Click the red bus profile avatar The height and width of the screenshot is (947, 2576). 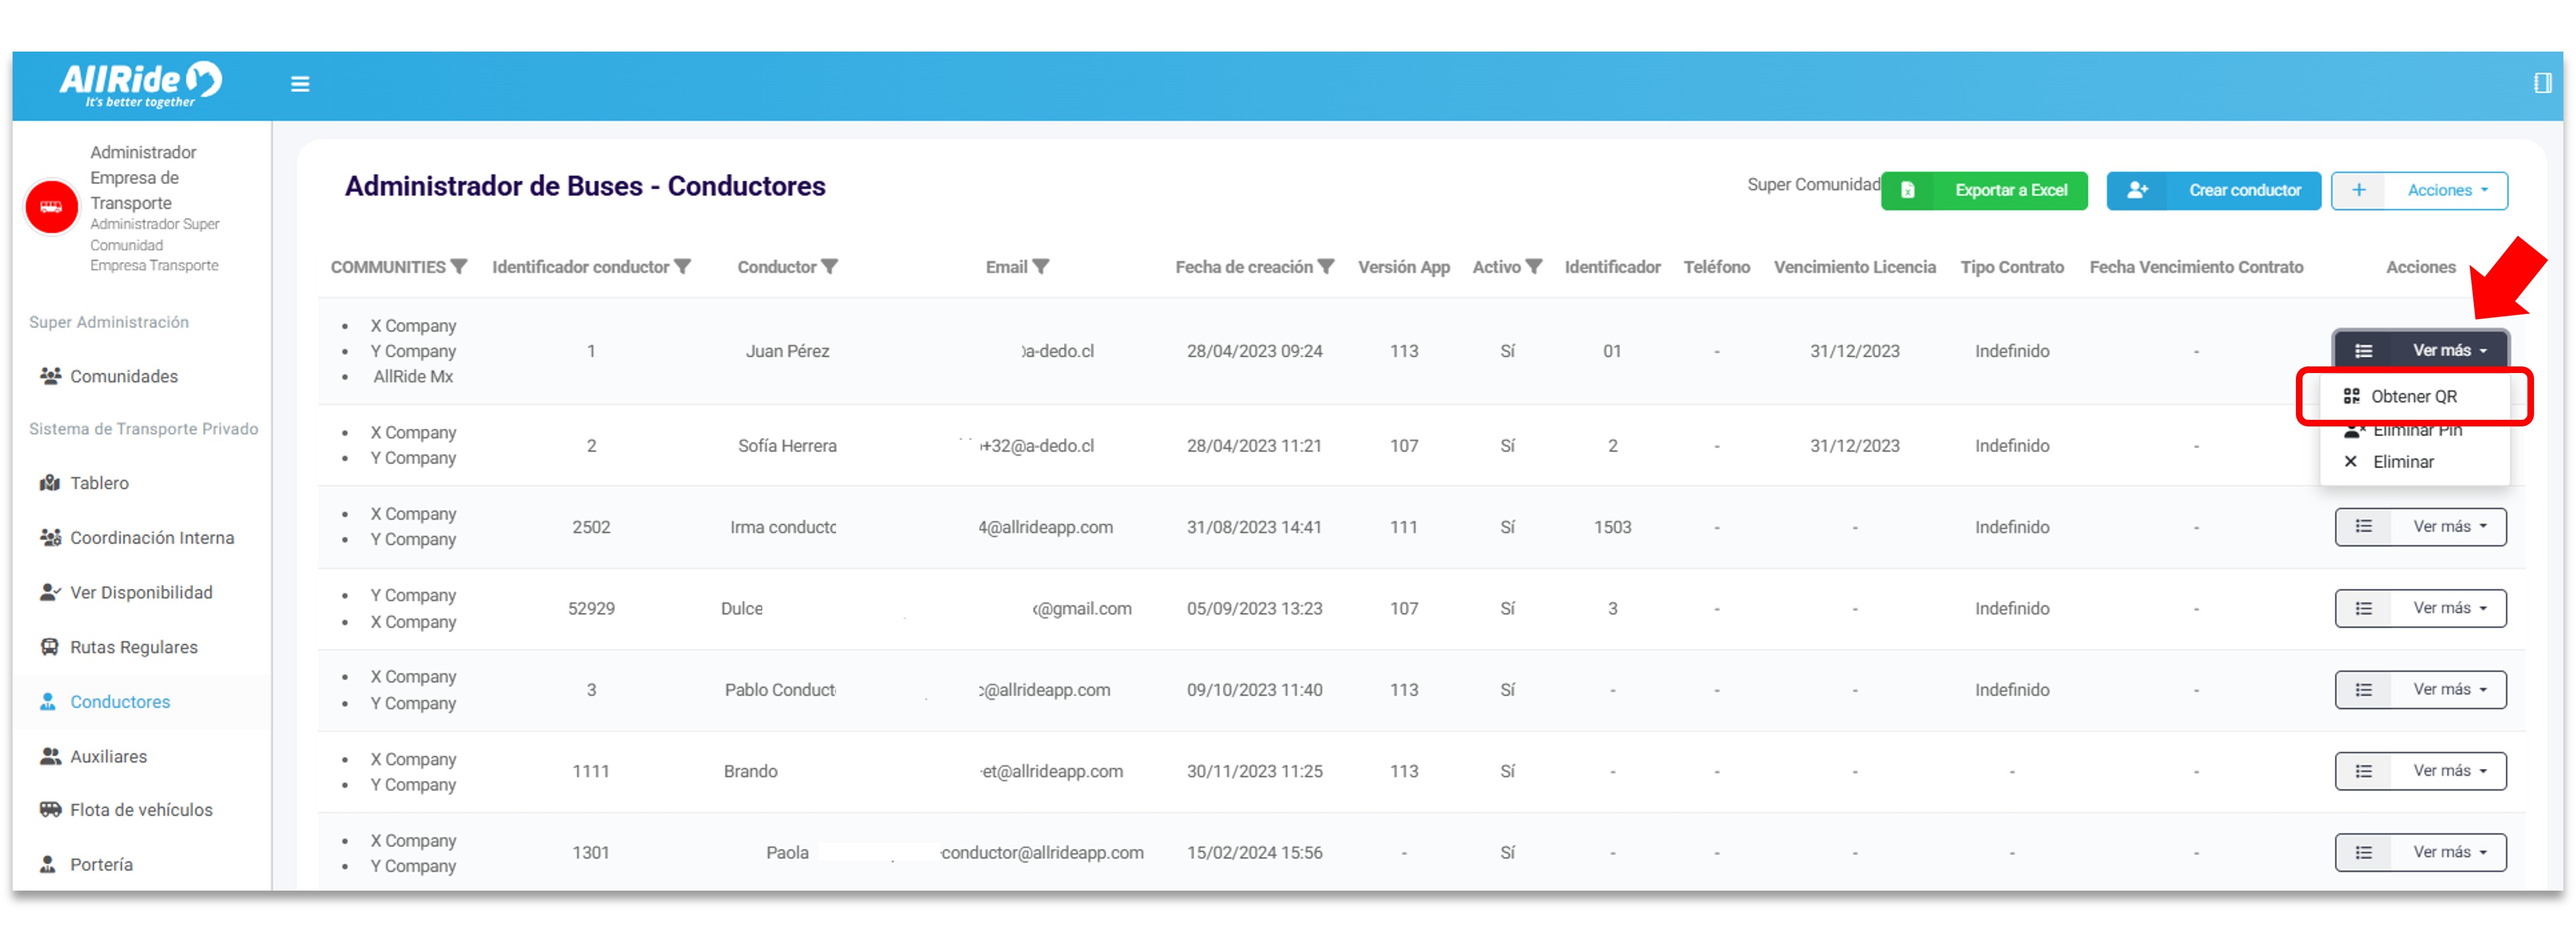tap(51, 207)
